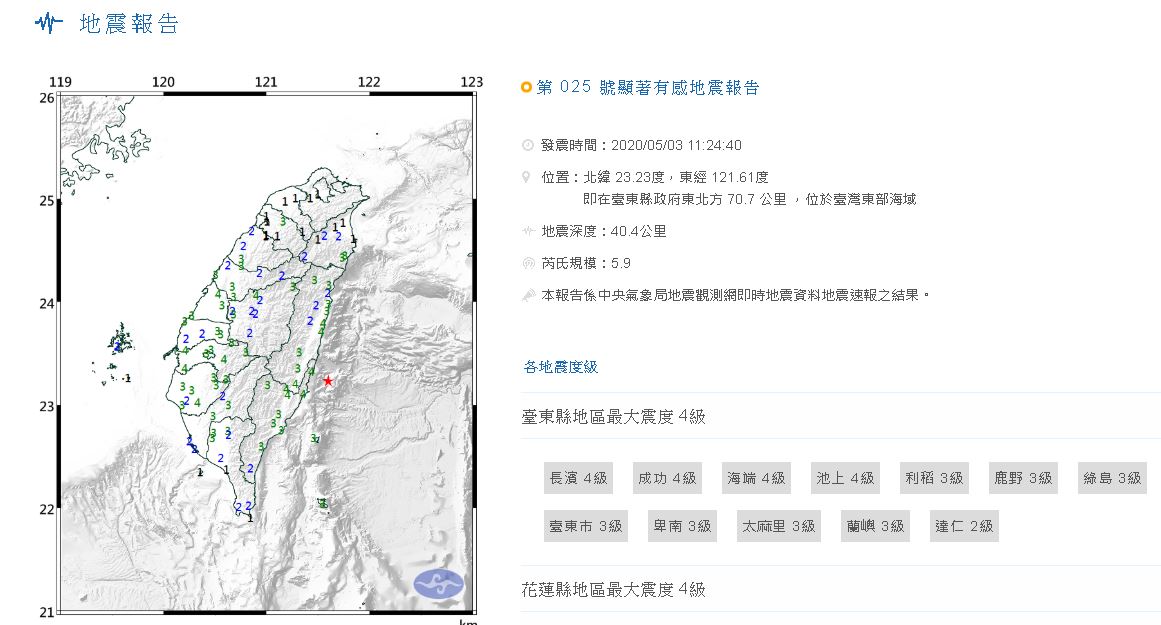Viewport: 1161px width, 625px height.
Task: Select the 綠島 3級 intensity tile
Action: [1111, 478]
